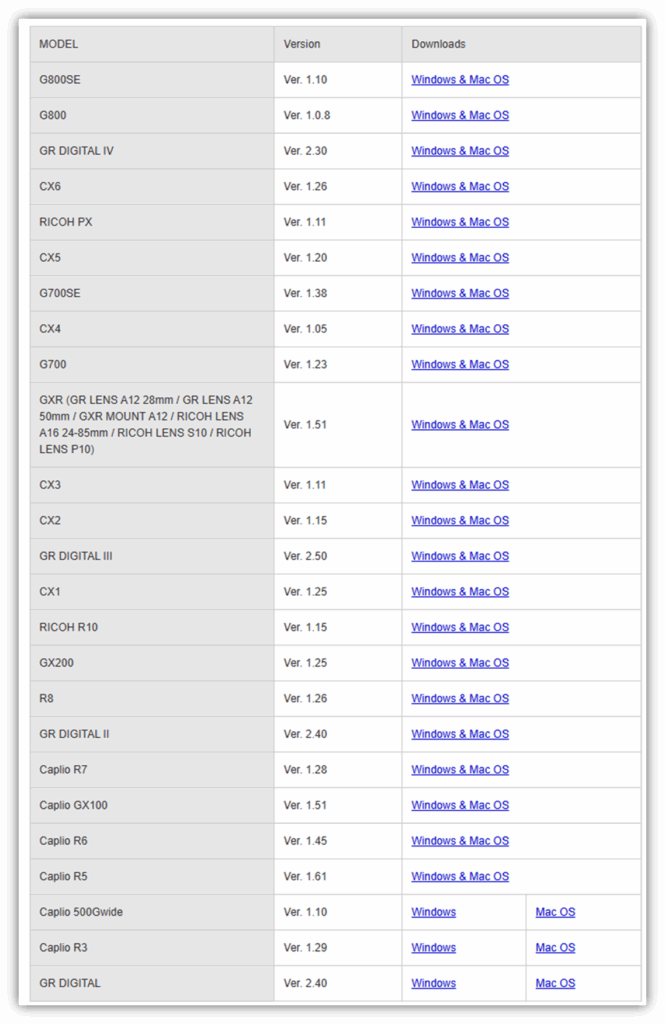The height and width of the screenshot is (1024, 665).
Task: Click G700SE firmware download link
Action: (x=460, y=293)
